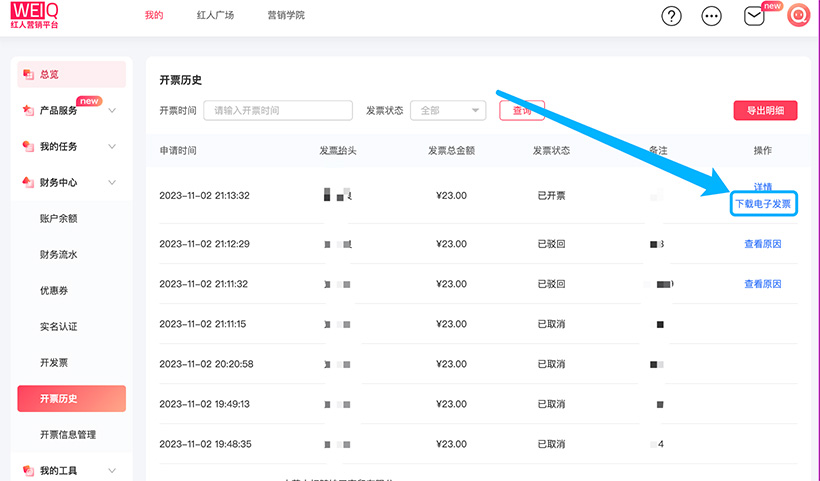Image resolution: width=820 pixels, height=481 pixels.
Task: Click the 我的任务 sidebar icon
Action: click(x=28, y=146)
